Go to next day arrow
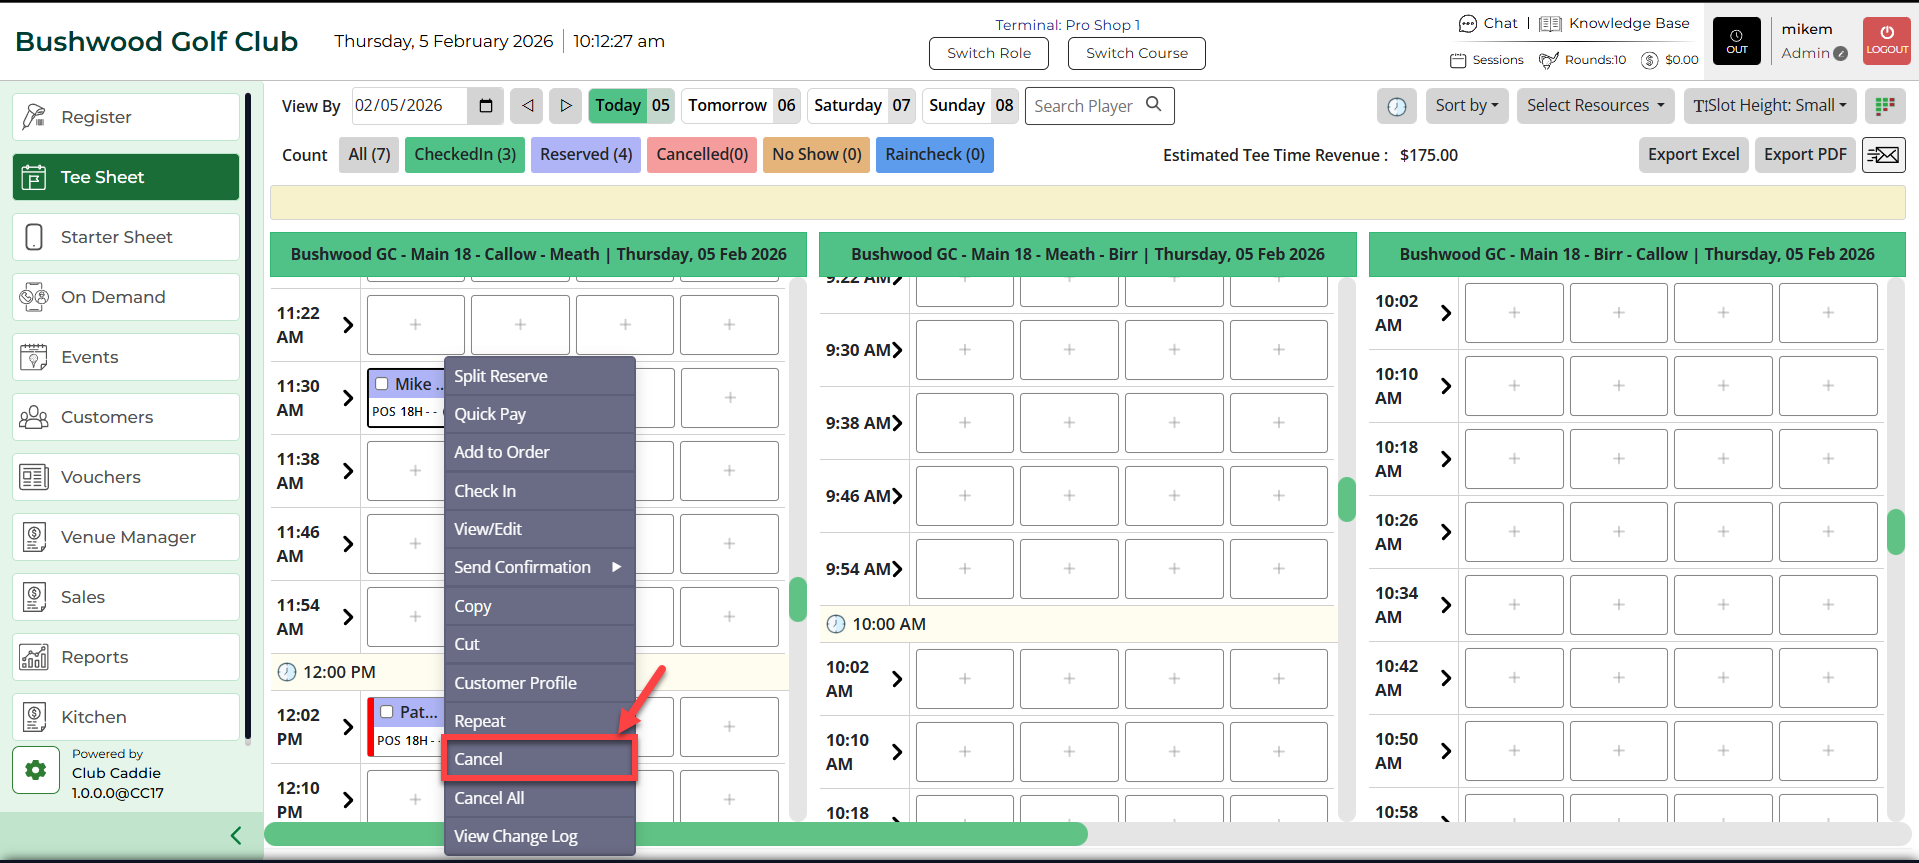 point(565,106)
